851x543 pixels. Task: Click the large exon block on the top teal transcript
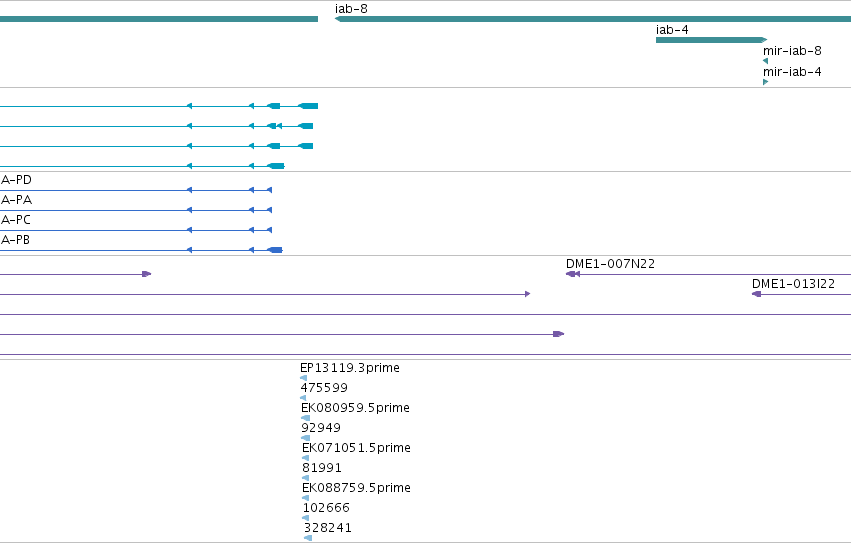309,106
